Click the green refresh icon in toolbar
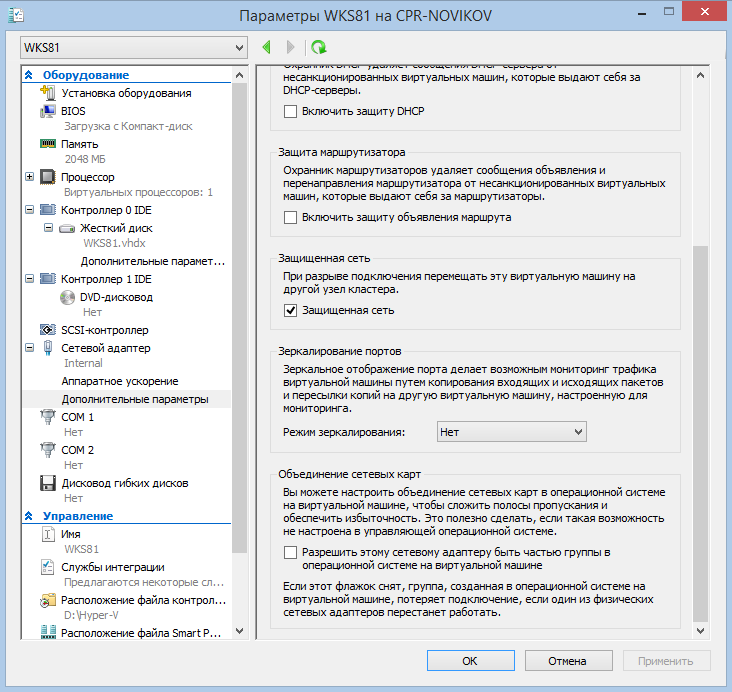 click(x=318, y=47)
